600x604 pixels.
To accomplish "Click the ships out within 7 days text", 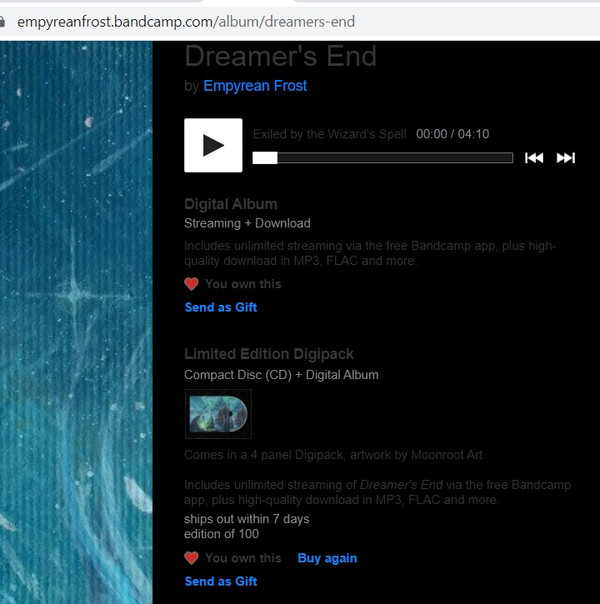I will tap(246, 519).
